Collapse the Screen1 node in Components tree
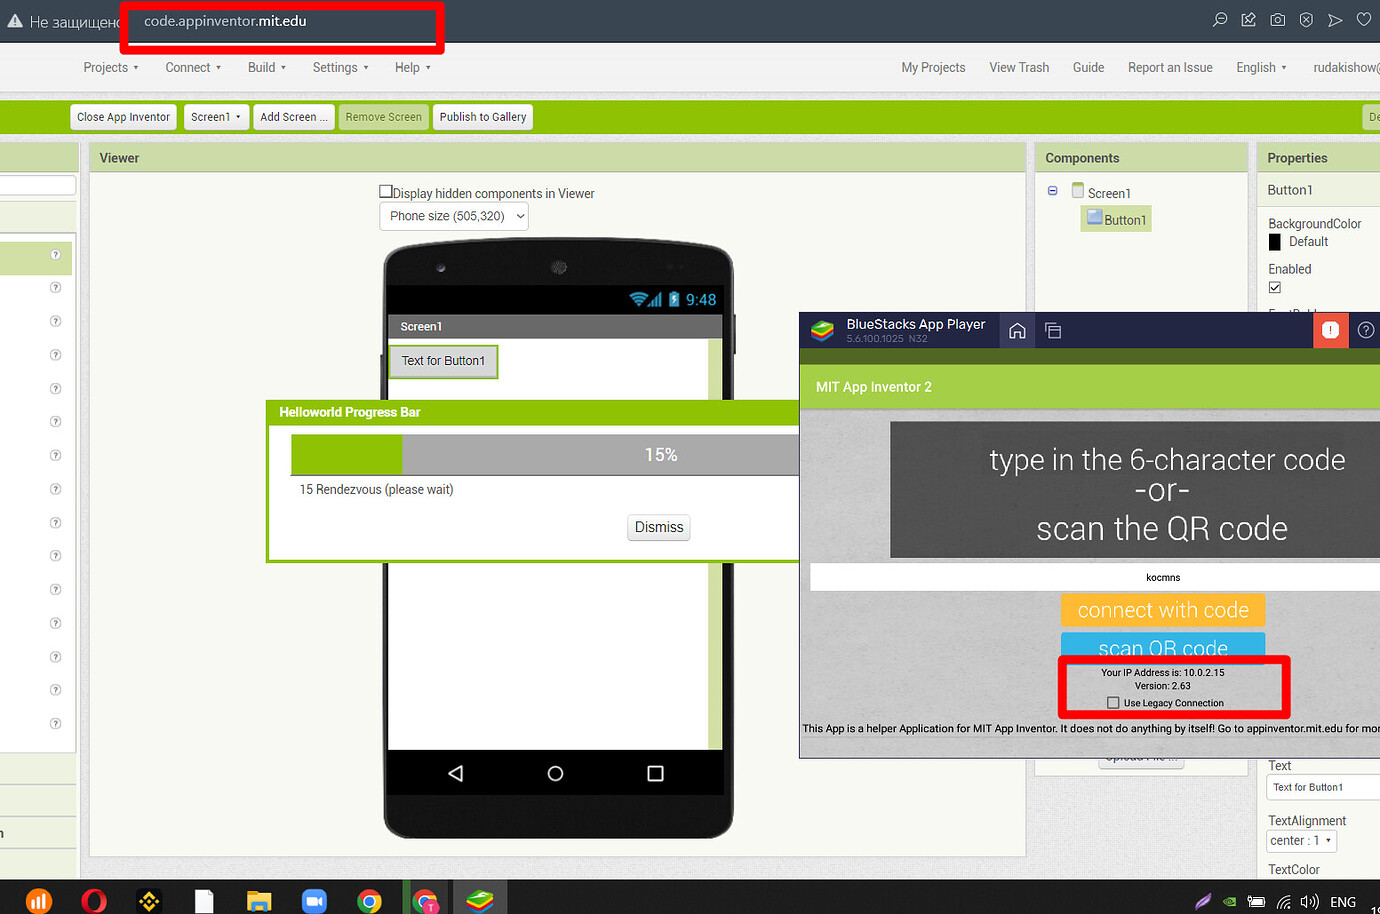Screen dimensions: 1380x914 tap(1052, 191)
